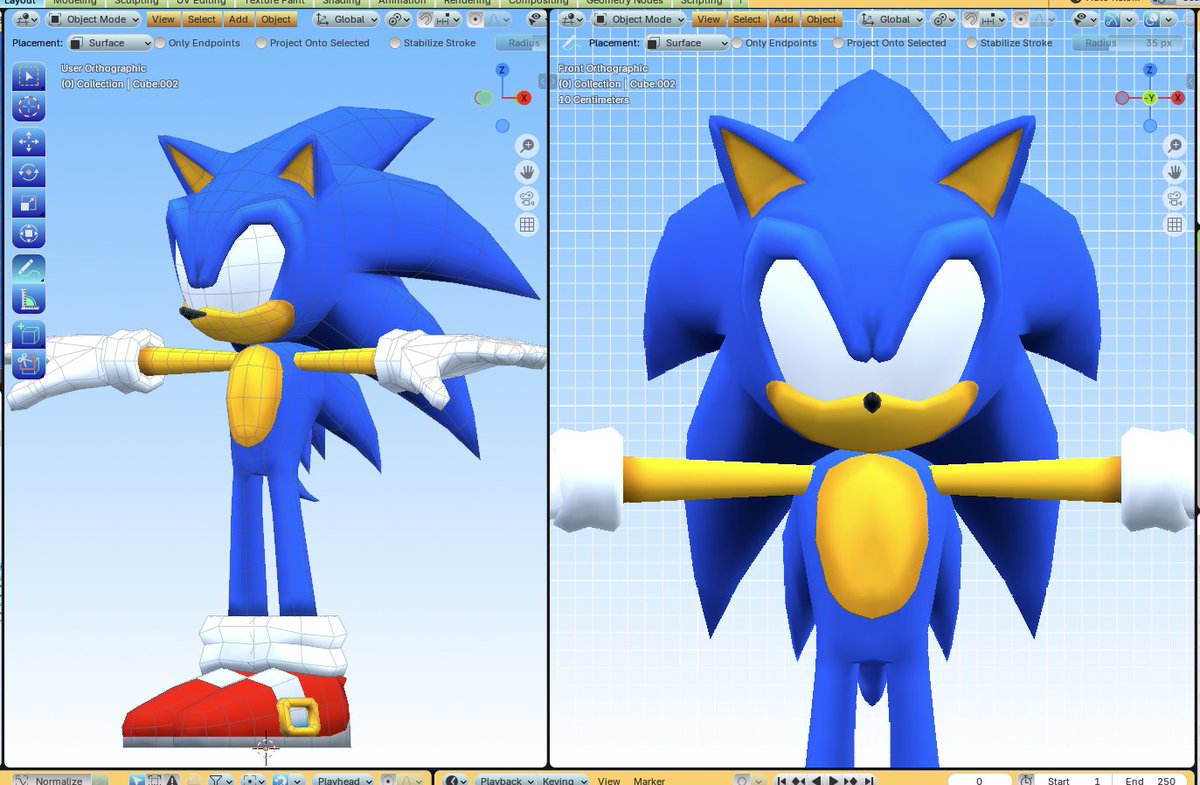Select the Add Cube tool
Screen dimensions: 1200x785
[28, 333]
